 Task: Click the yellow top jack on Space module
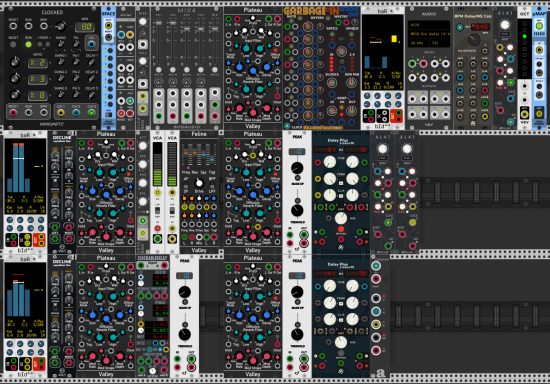(109, 25)
